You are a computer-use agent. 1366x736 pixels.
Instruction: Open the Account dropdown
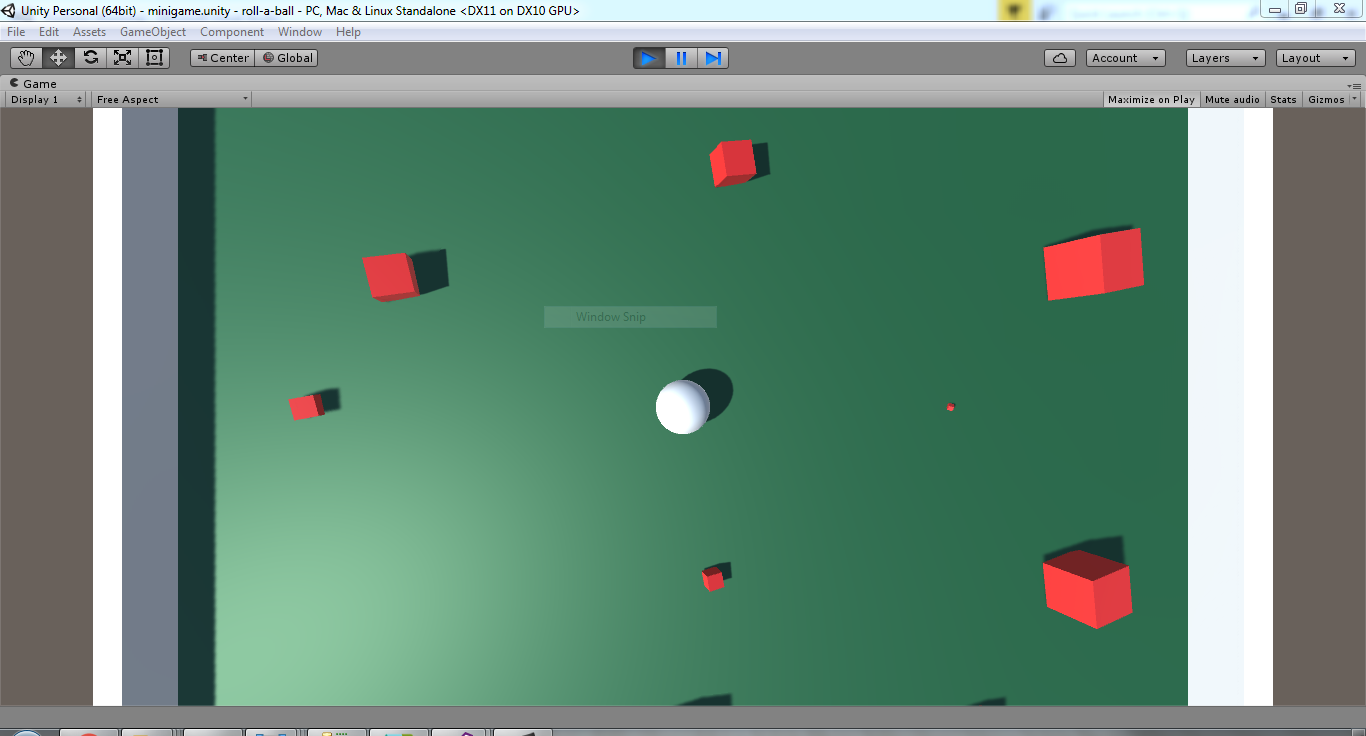1125,58
